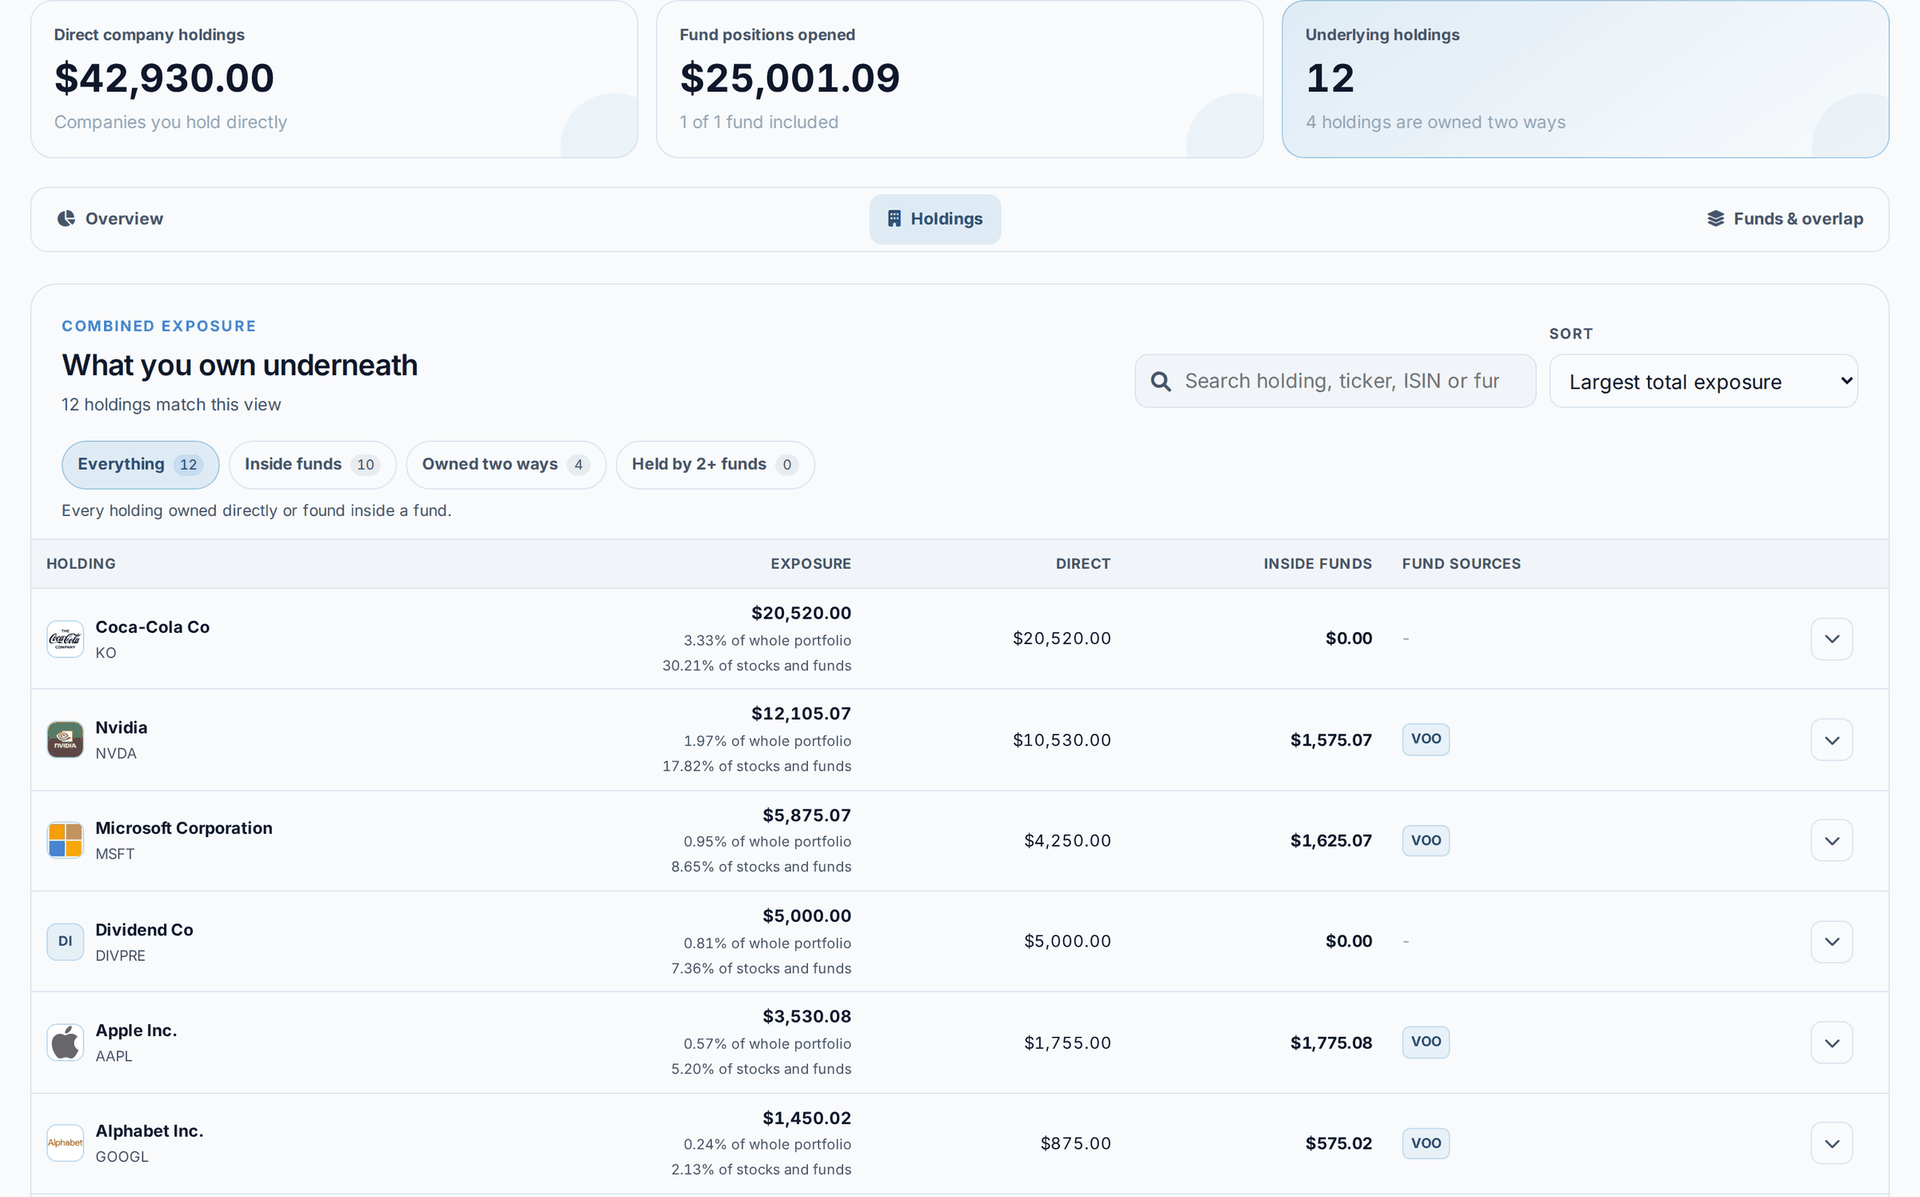The width and height of the screenshot is (1920, 1197).
Task: Open the Largest total exposure sort dropdown
Action: pos(1703,381)
